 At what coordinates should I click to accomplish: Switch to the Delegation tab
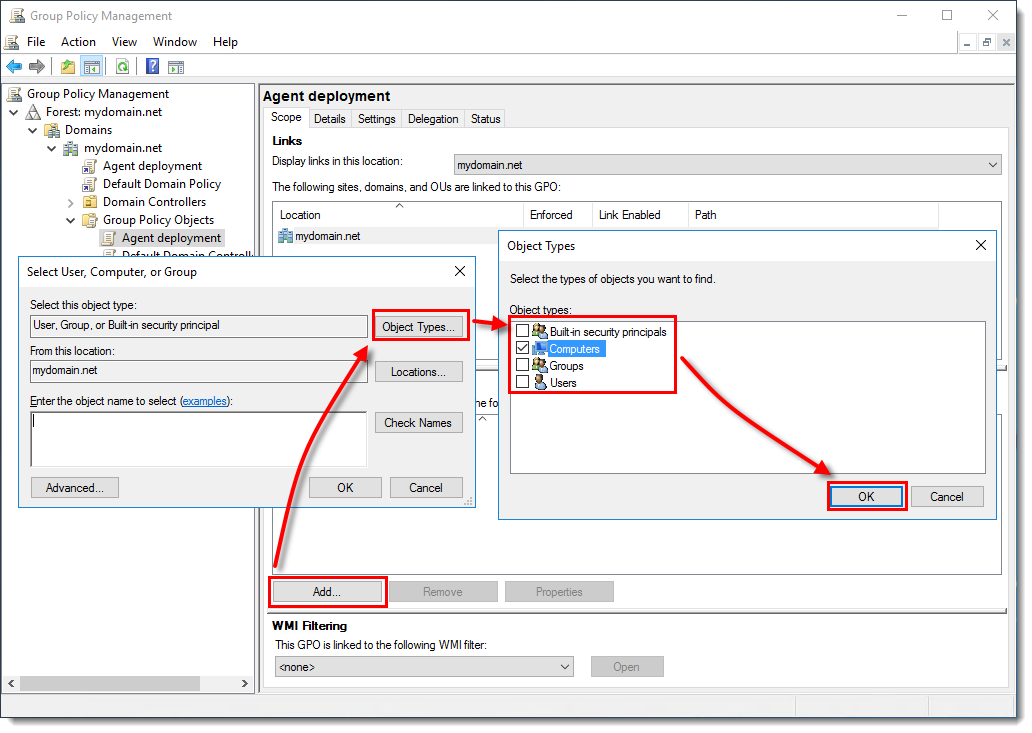point(433,119)
